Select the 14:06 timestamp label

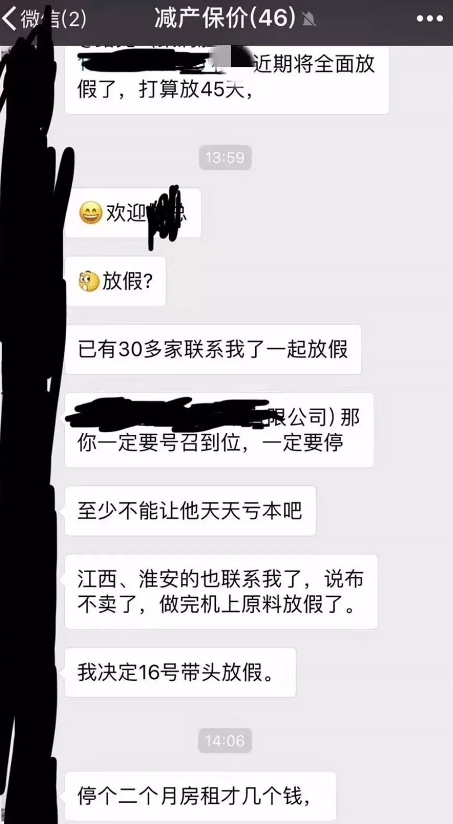point(225,741)
